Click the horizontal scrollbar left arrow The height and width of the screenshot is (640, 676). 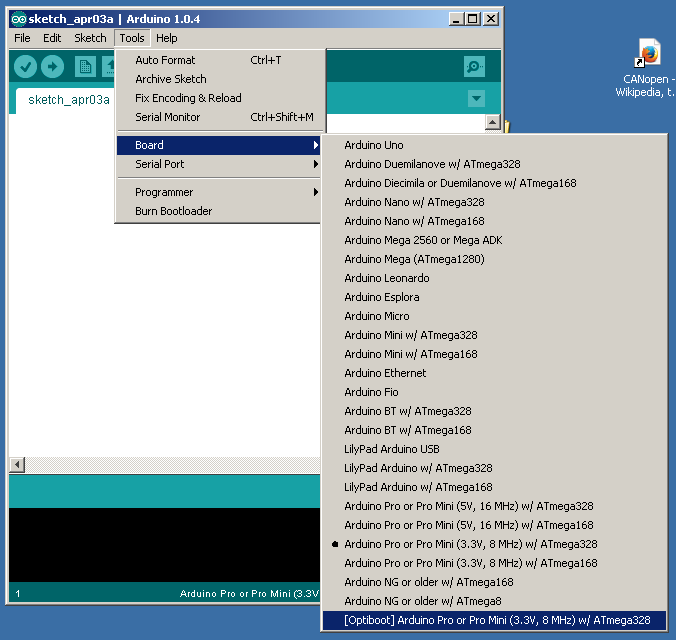[x=17, y=465]
